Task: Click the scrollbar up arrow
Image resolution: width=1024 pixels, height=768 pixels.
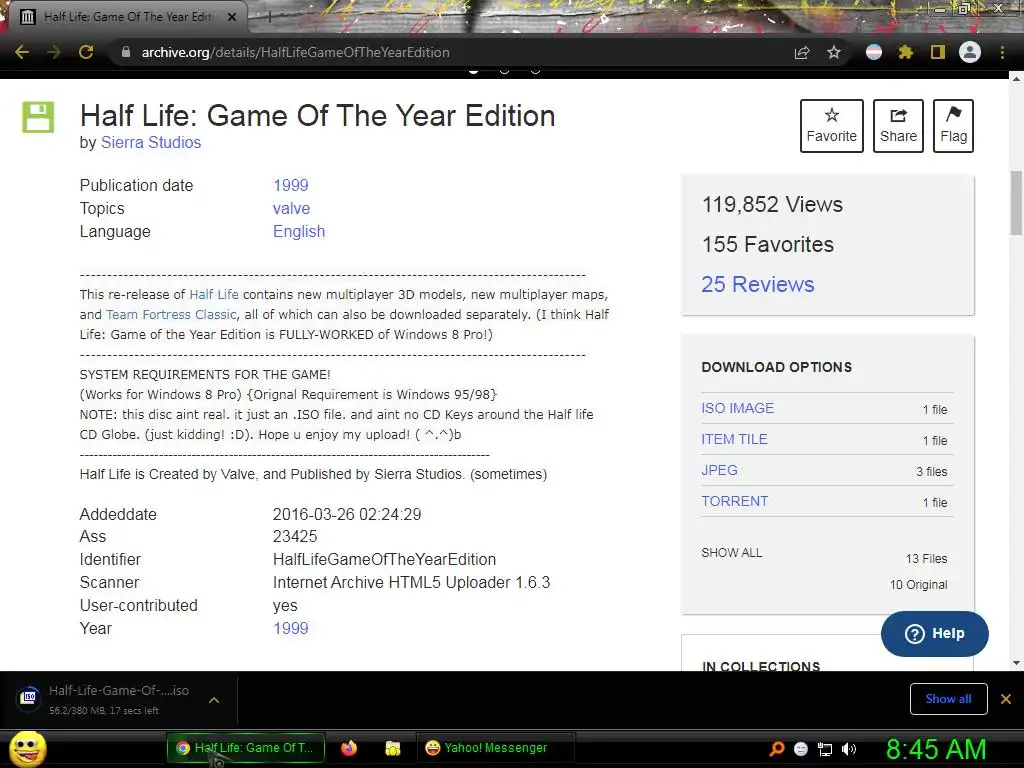Action: pyautogui.click(x=1016, y=79)
